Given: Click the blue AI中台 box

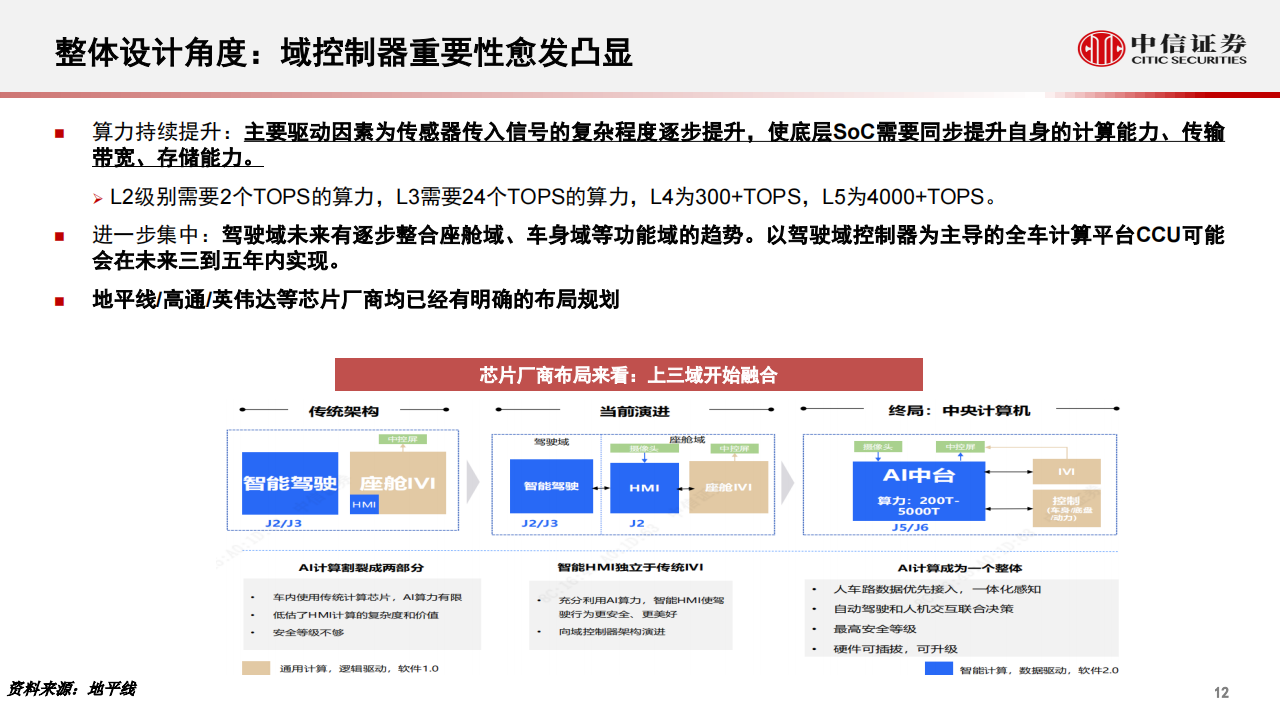Looking at the screenshot, I should pyautogui.click(x=918, y=491).
